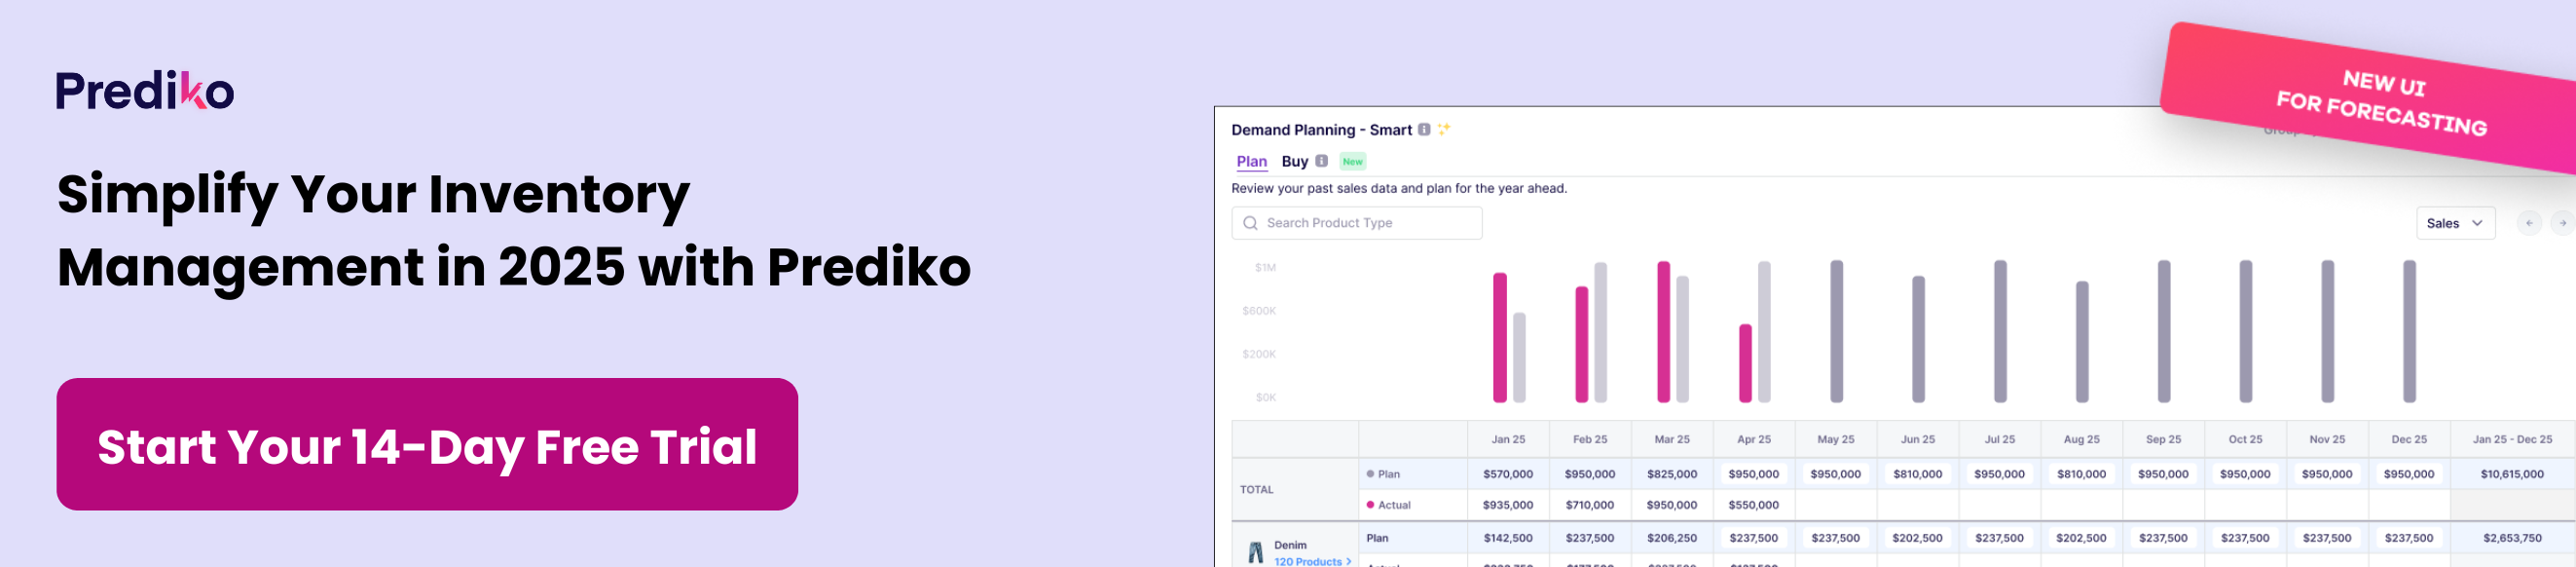This screenshot has height=567, width=2576.
Task: Click the Nov 25 column header
Action: pyautogui.click(x=2327, y=439)
